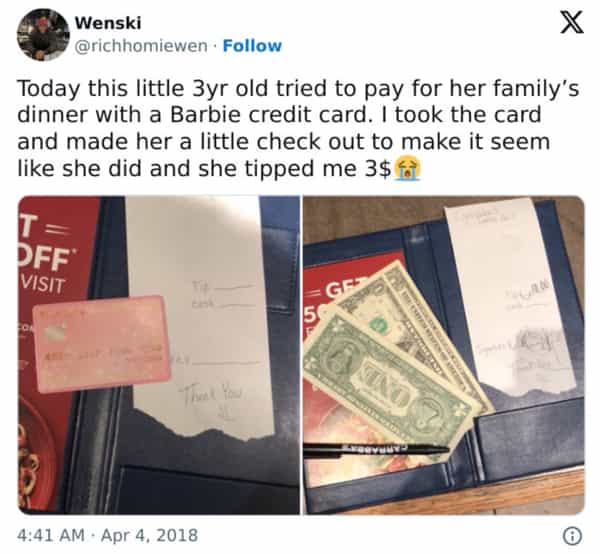View the right photo with dollar bills
Viewport: 600px width, 554px height.
tap(444, 355)
